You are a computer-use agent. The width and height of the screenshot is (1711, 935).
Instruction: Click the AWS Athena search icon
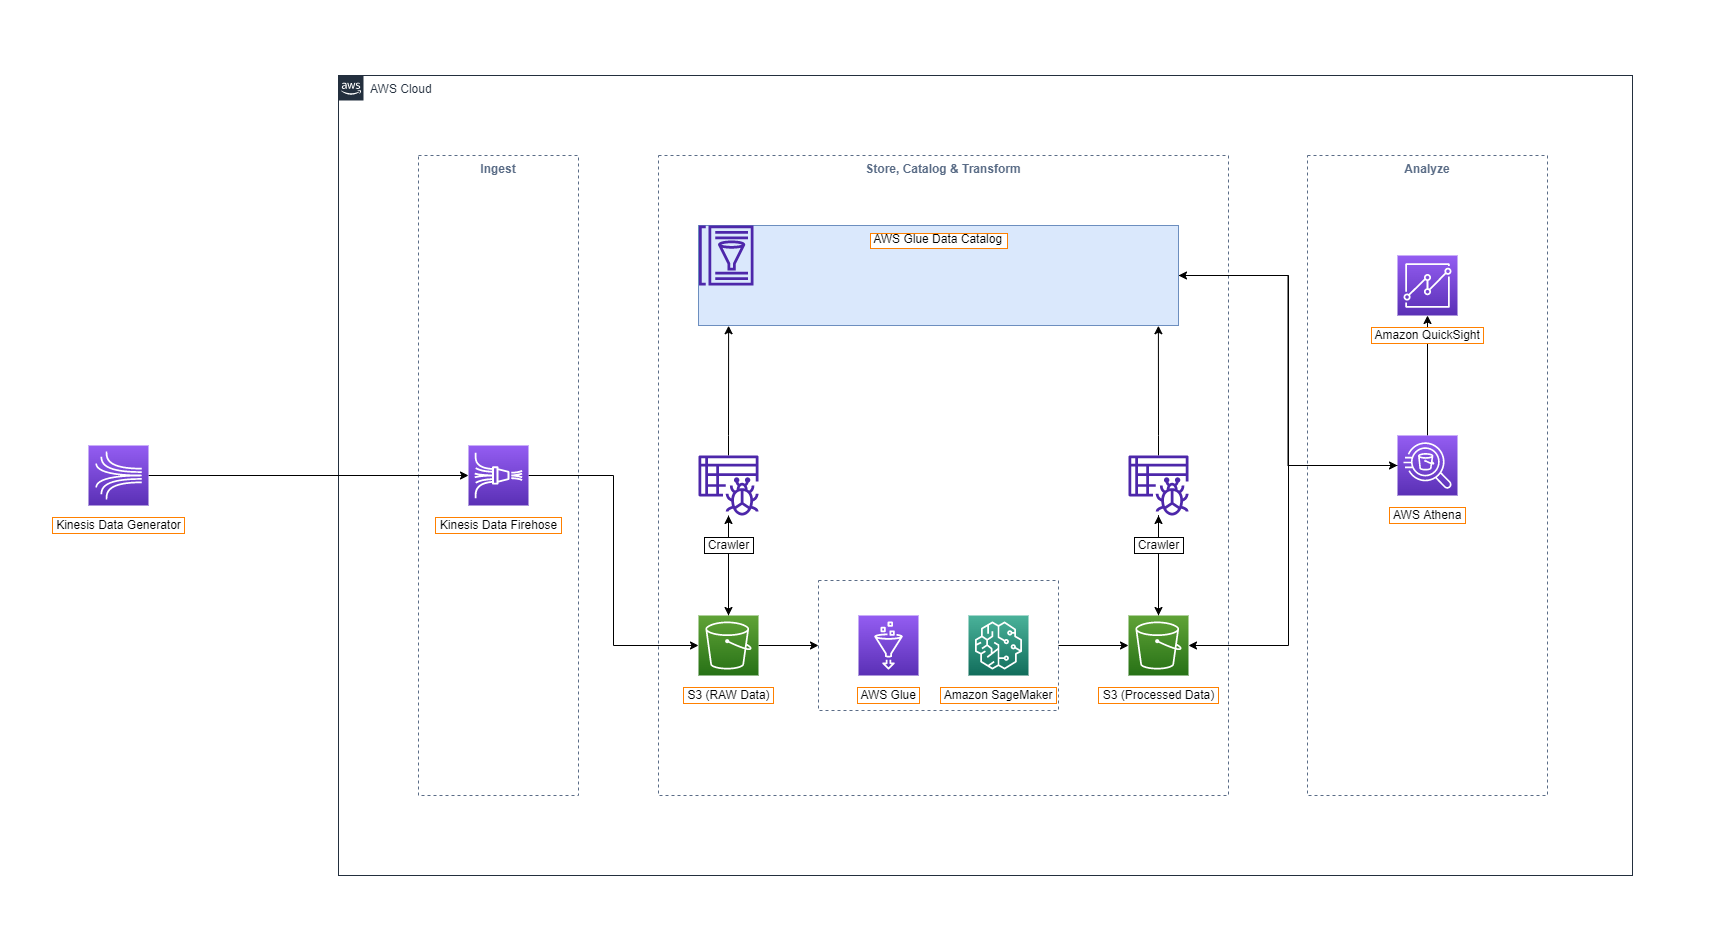point(1427,465)
